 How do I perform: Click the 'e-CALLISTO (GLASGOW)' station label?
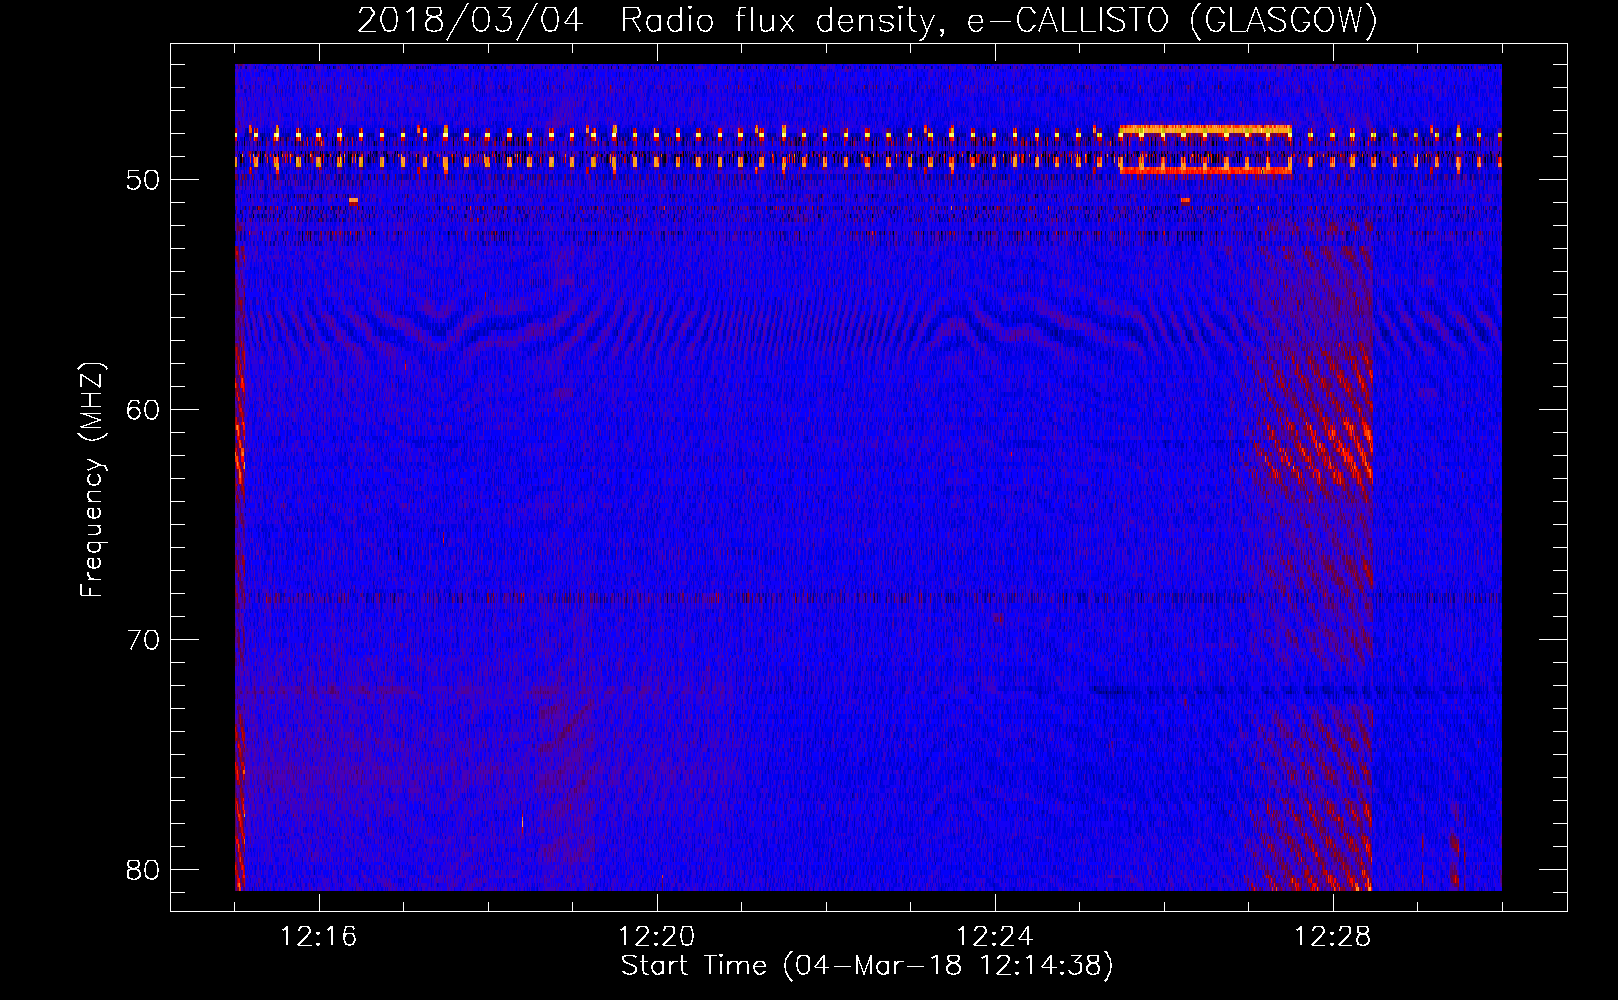[x=1173, y=21]
